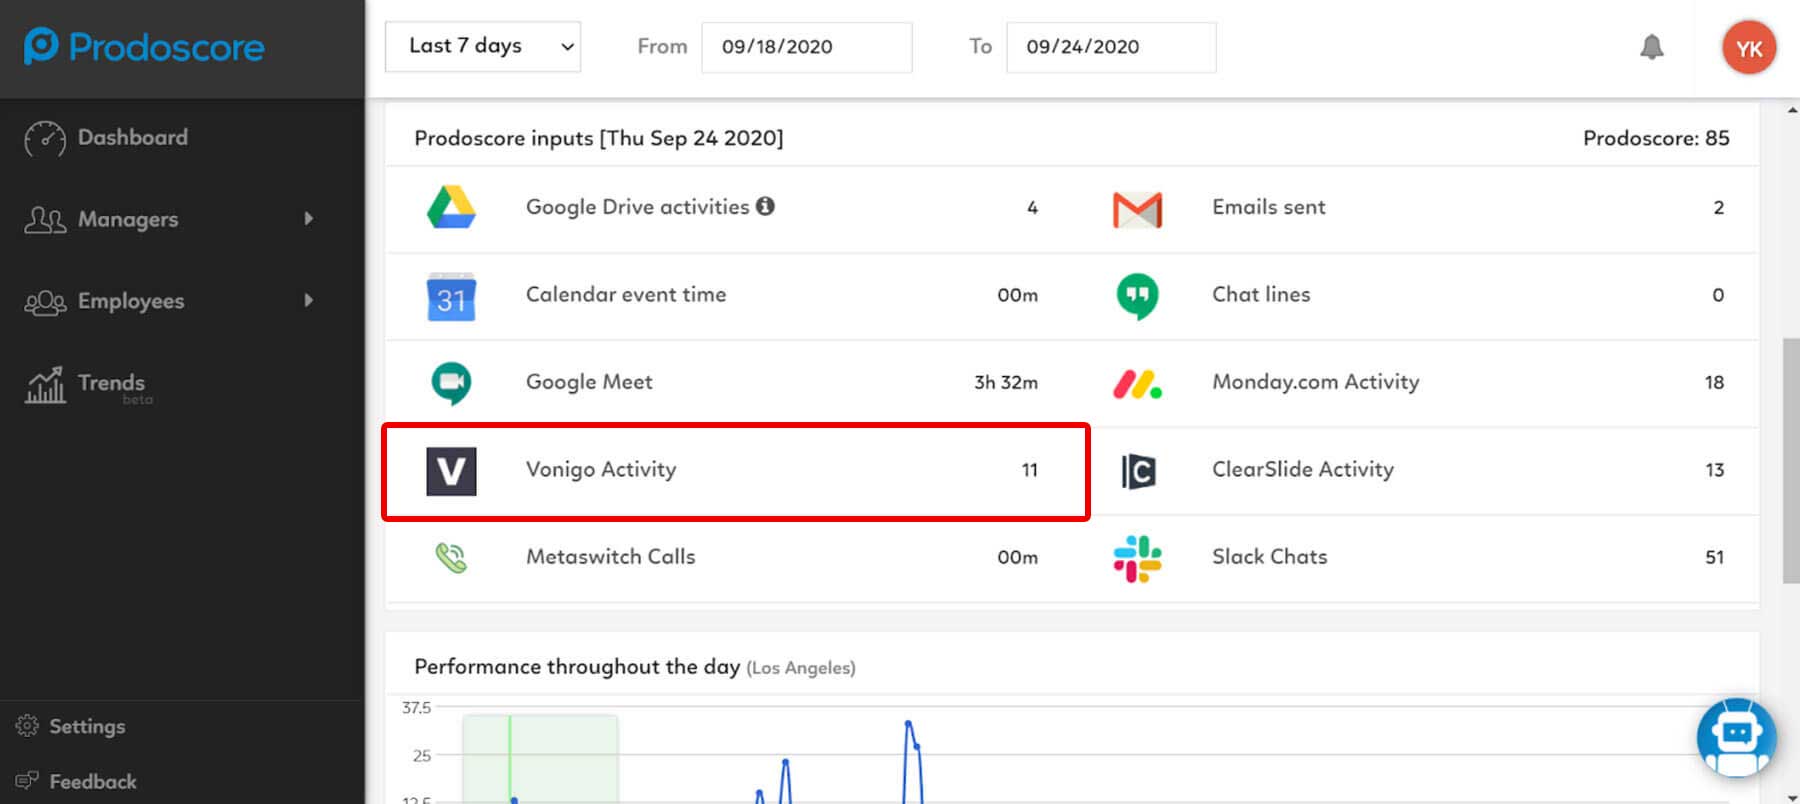This screenshot has width=1800, height=804.
Task: Open the chatbot robot assistant
Action: coord(1737,738)
